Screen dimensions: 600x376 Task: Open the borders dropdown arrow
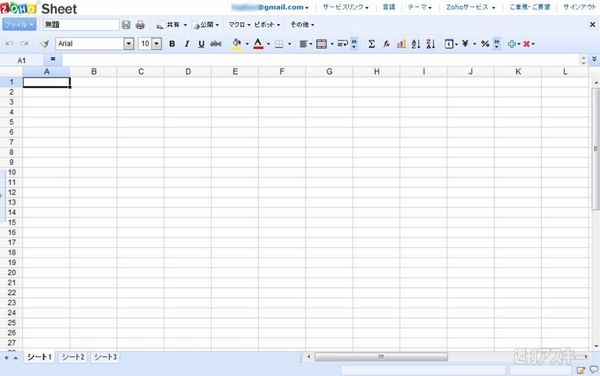tap(289, 44)
